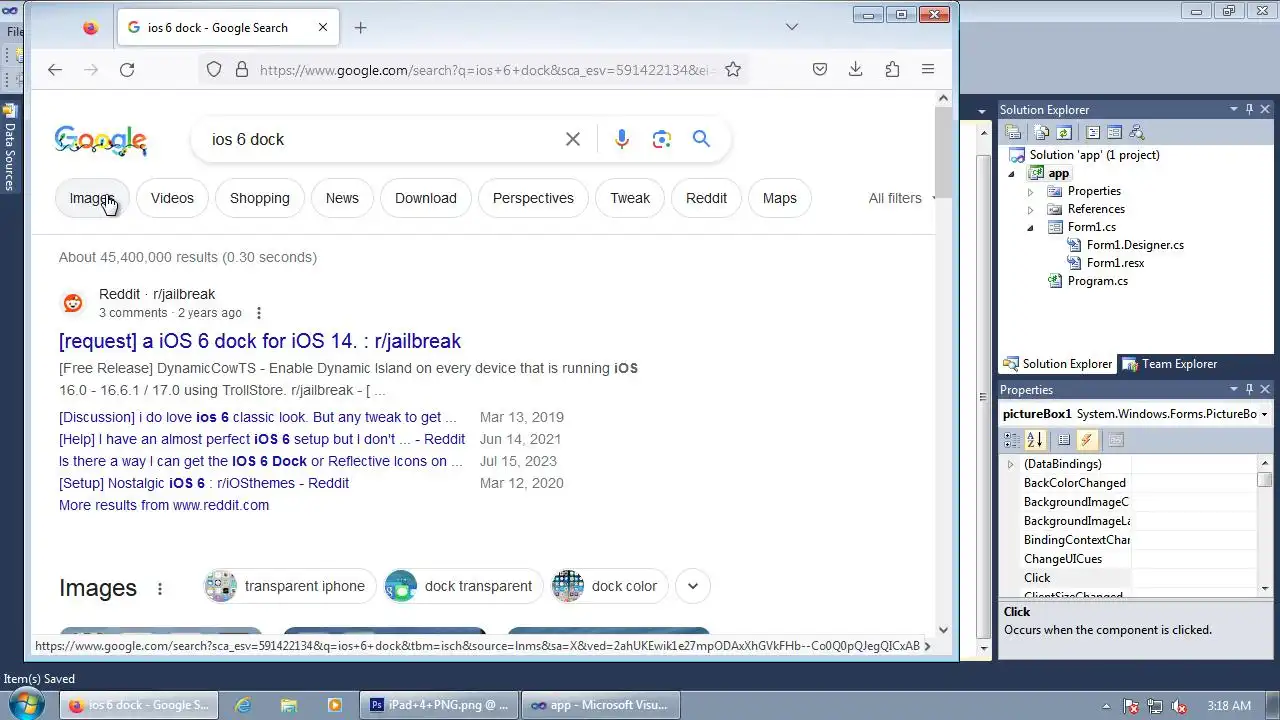The image size is (1280, 720).
Task: Open the Firefox extensions puzzle icon
Action: (892, 70)
